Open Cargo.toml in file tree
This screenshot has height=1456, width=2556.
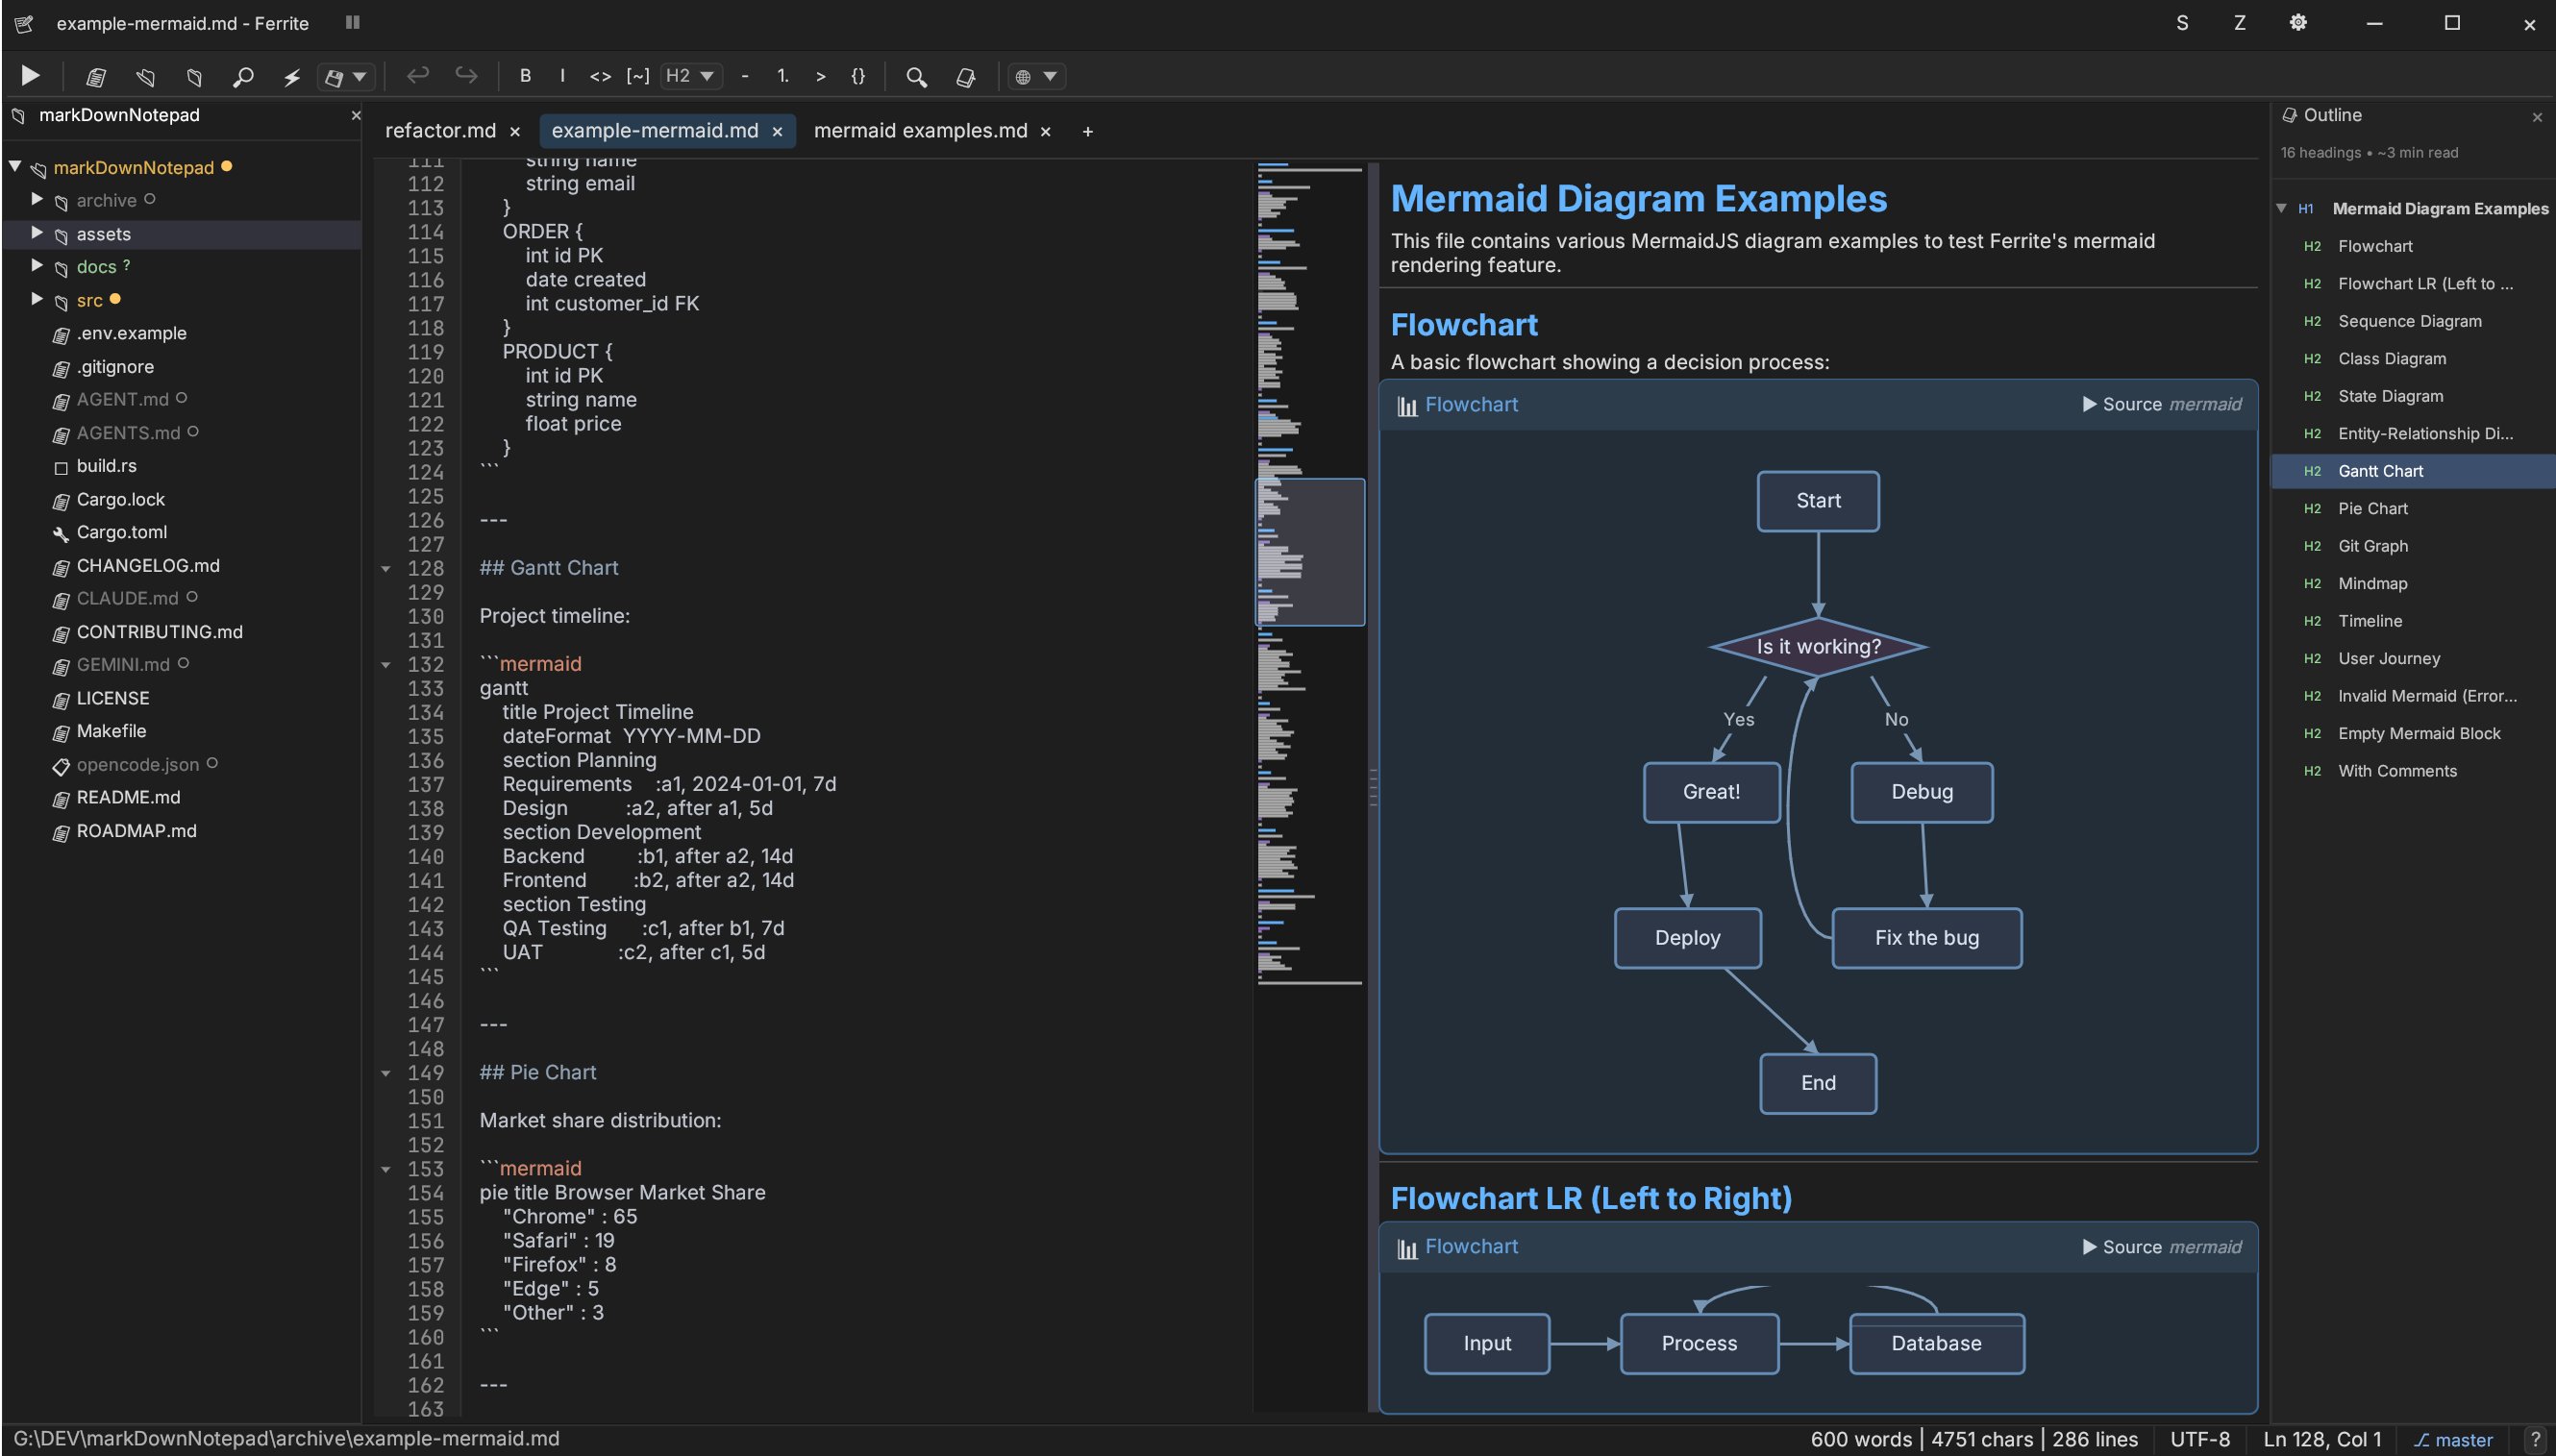tap(121, 532)
